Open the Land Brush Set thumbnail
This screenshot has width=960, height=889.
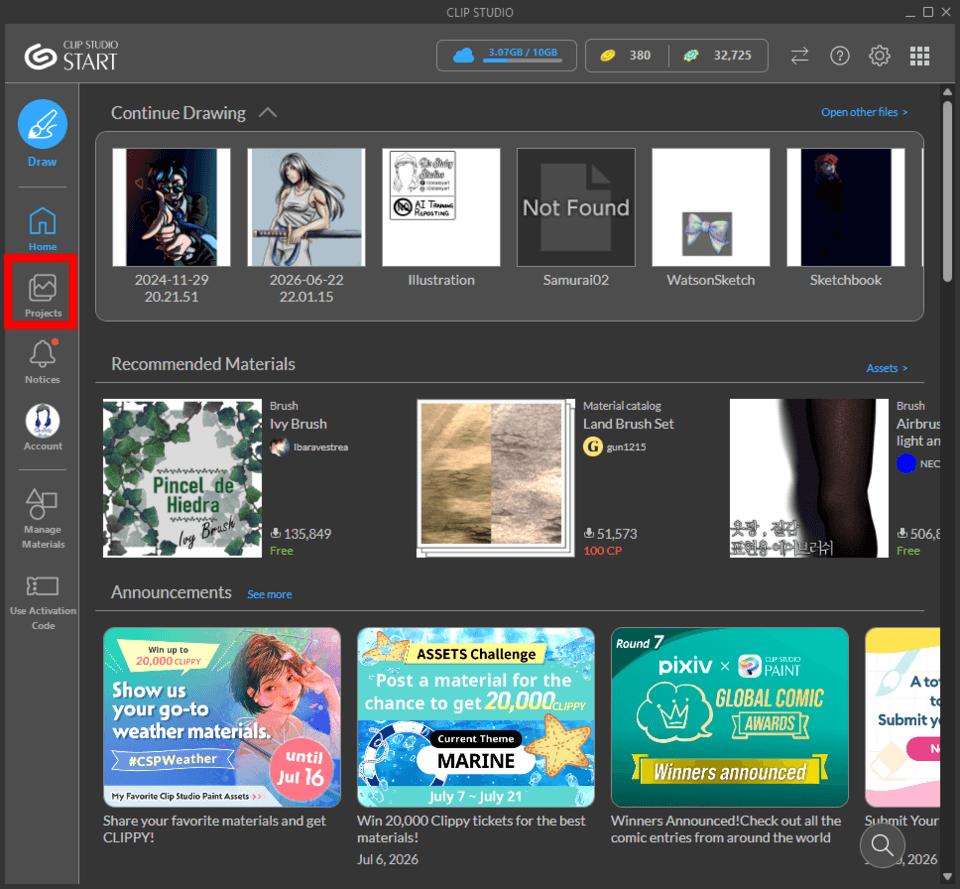(x=495, y=478)
